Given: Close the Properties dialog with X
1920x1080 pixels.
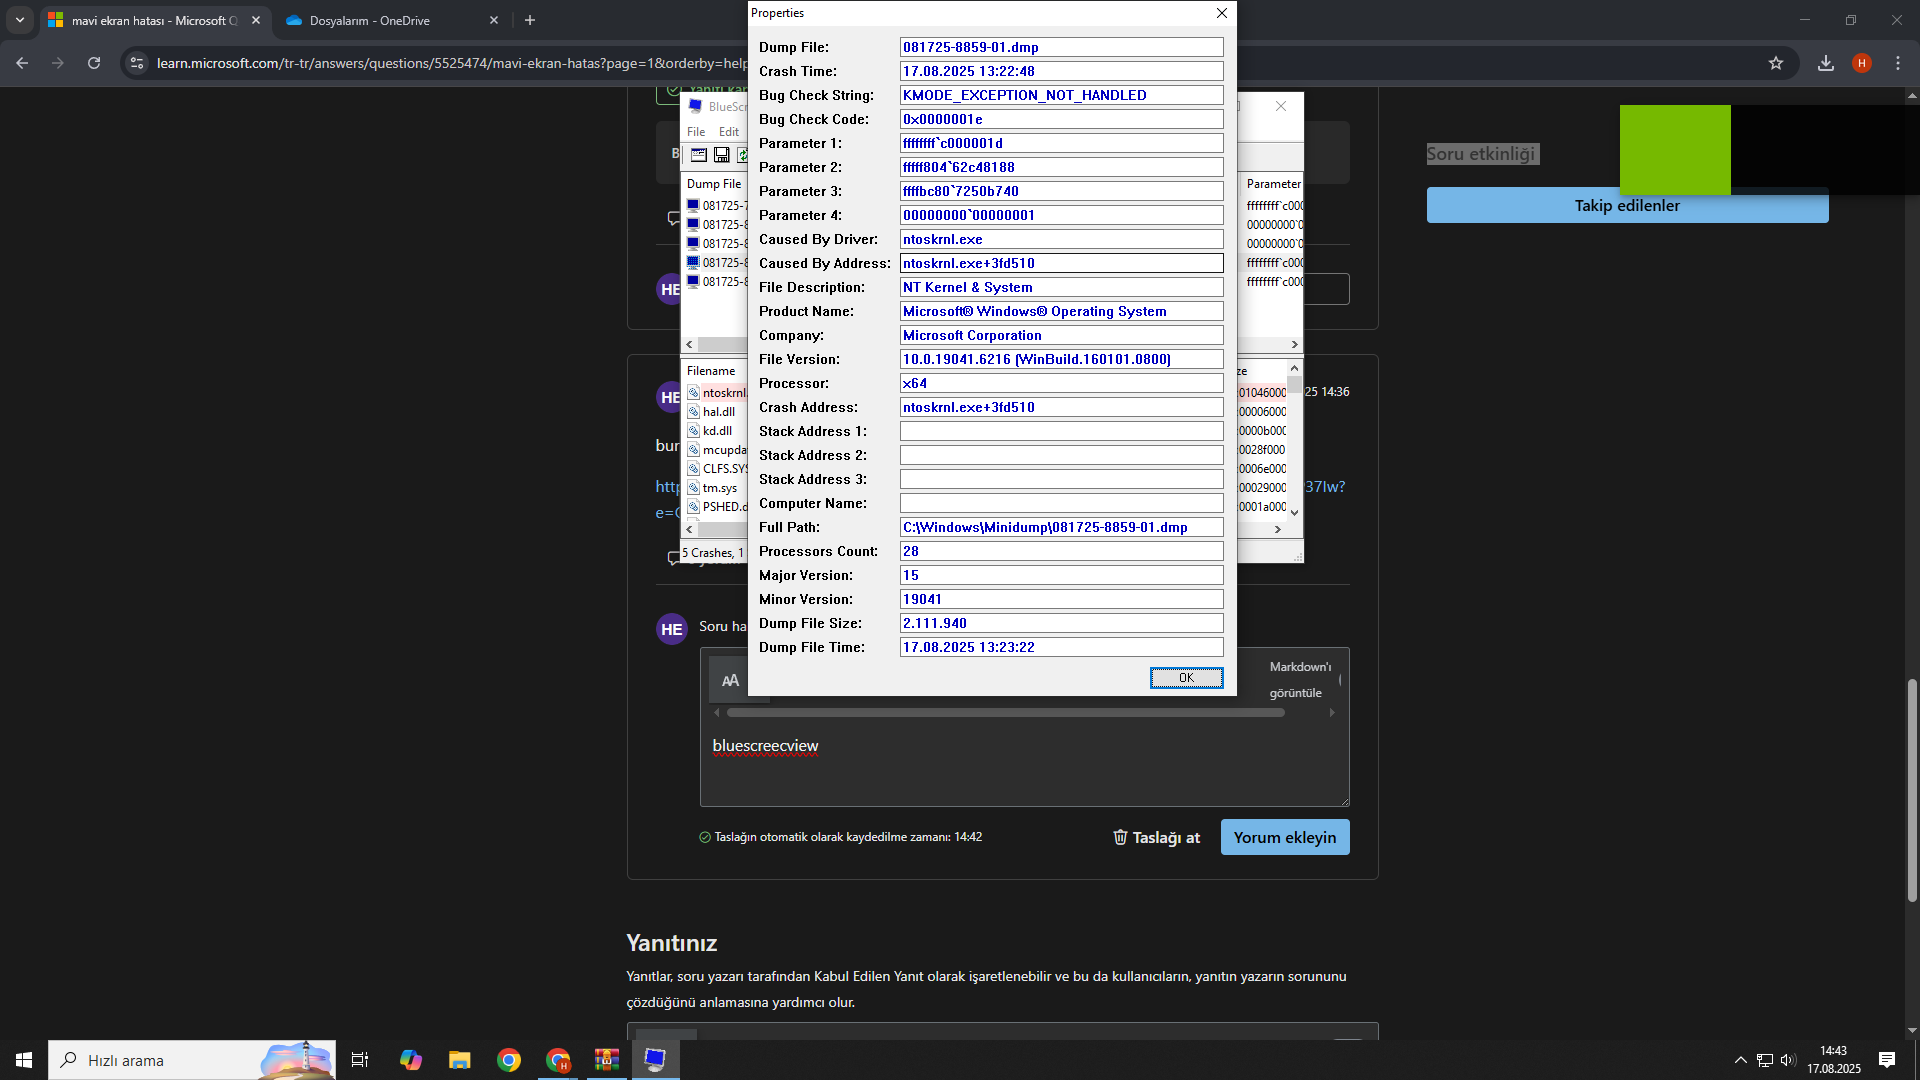Looking at the screenshot, I should tap(1221, 13).
